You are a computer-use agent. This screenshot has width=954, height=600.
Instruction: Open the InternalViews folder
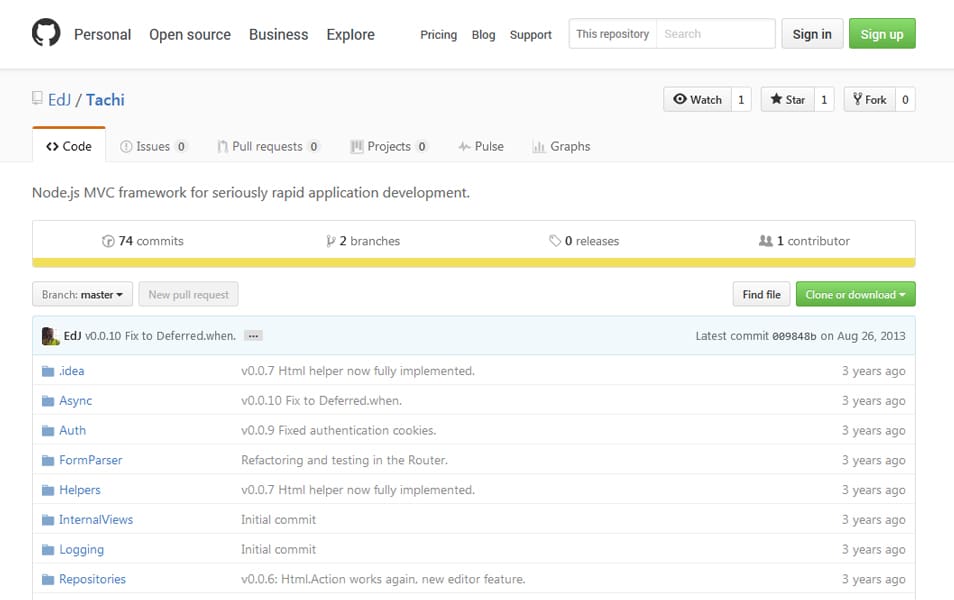(x=96, y=520)
